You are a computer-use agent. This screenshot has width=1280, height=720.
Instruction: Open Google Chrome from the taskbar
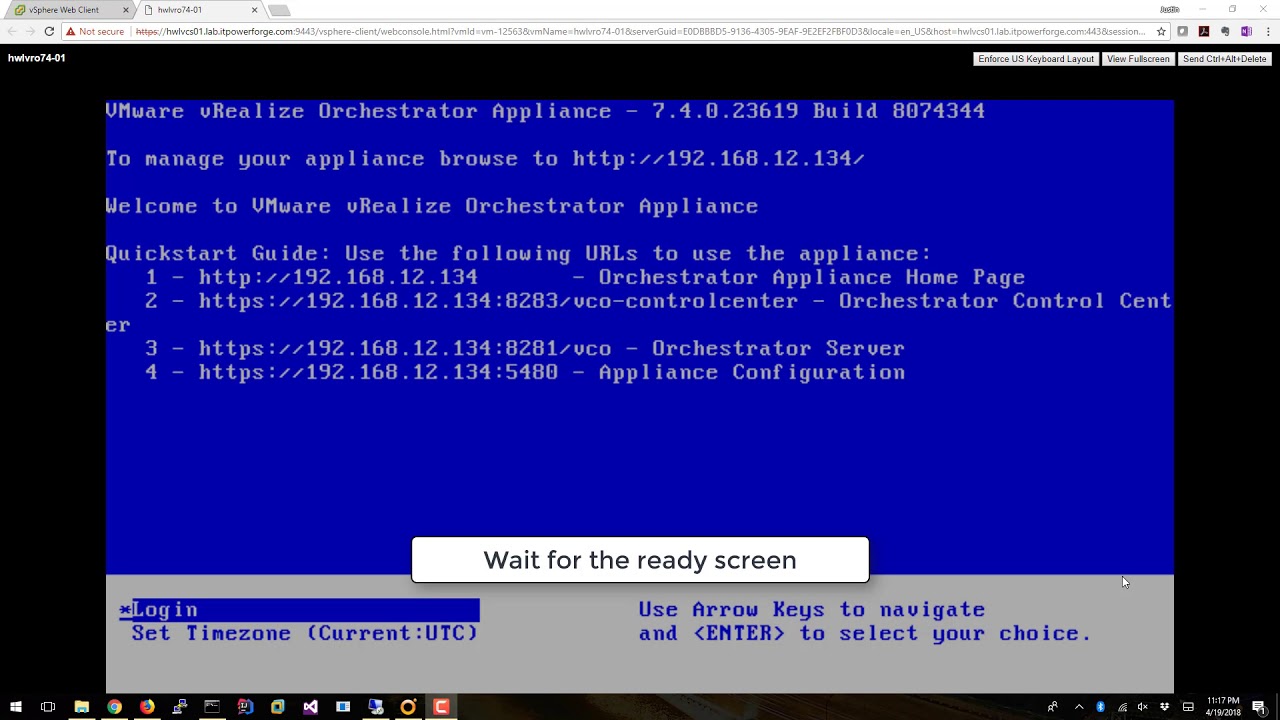pos(114,707)
